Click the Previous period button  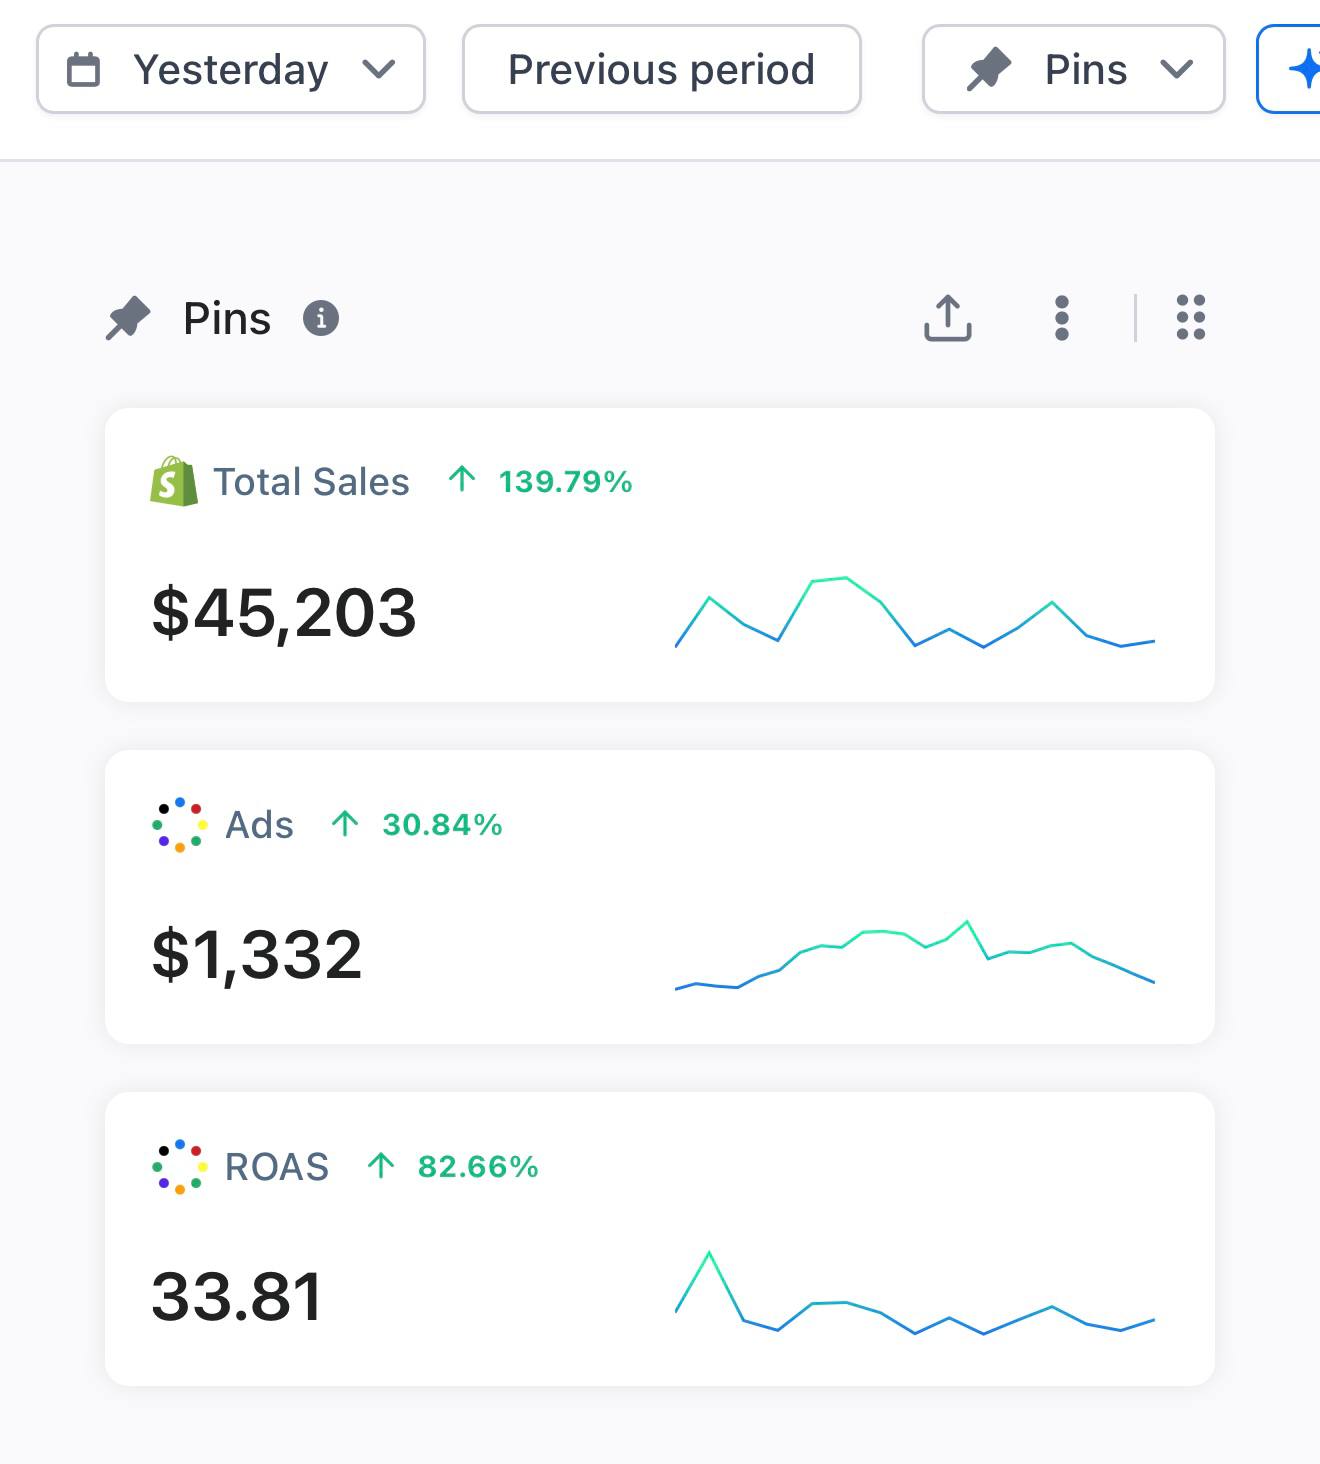[662, 69]
